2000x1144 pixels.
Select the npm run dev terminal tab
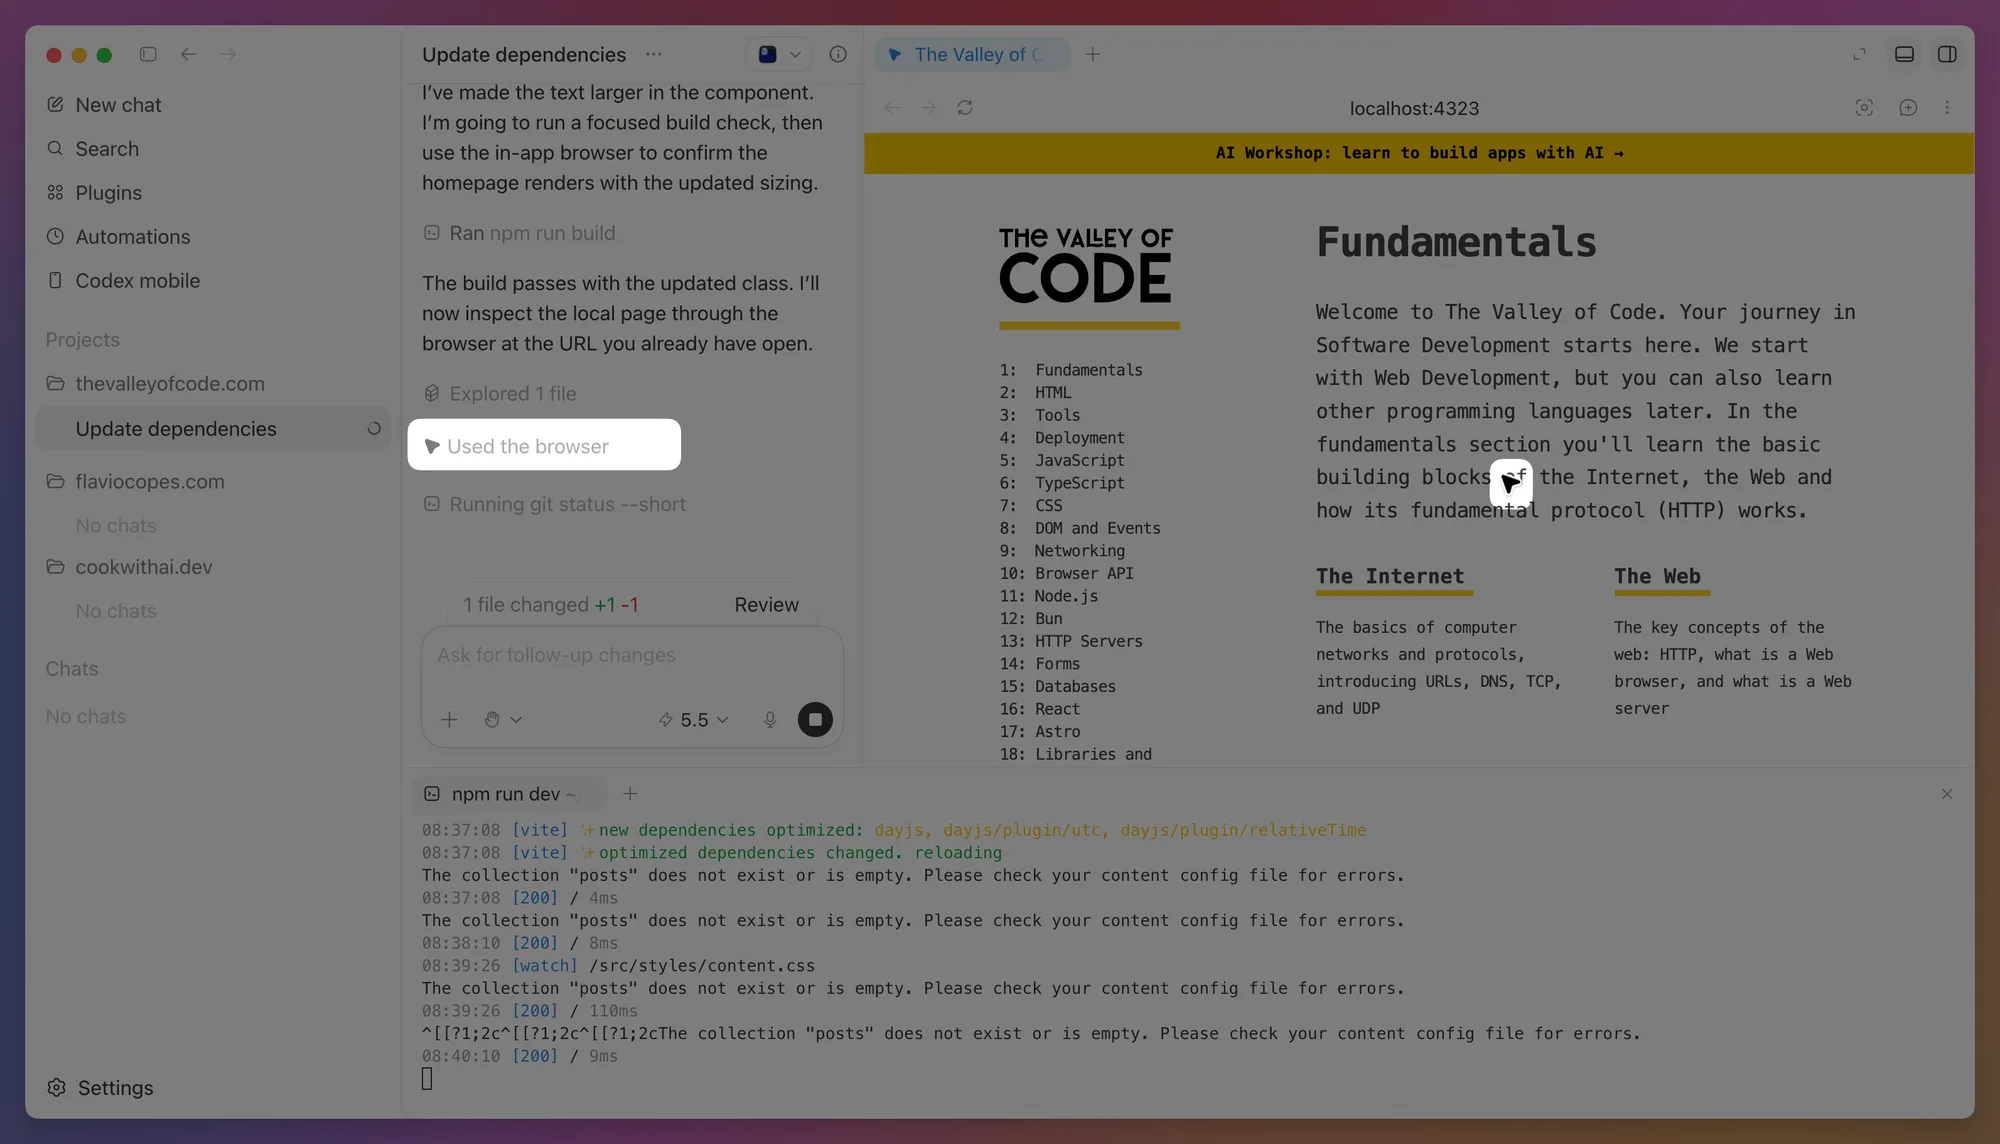coord(509,794)
